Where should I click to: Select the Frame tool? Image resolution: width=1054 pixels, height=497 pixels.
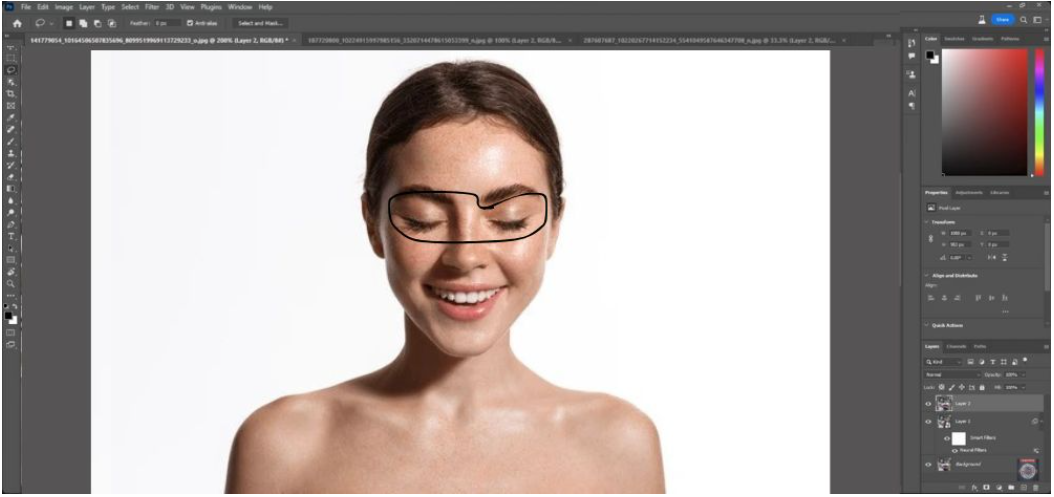click(11, 106)
